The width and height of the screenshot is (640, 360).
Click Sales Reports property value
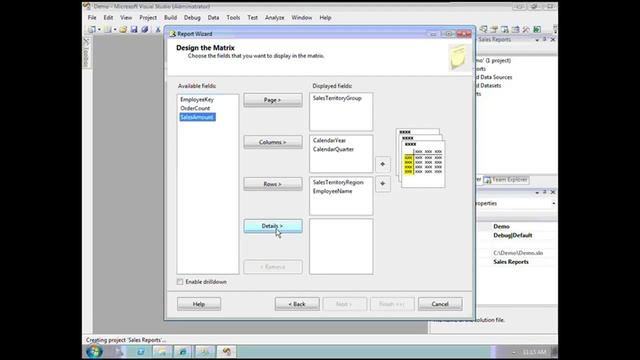(x=511, y=262)
